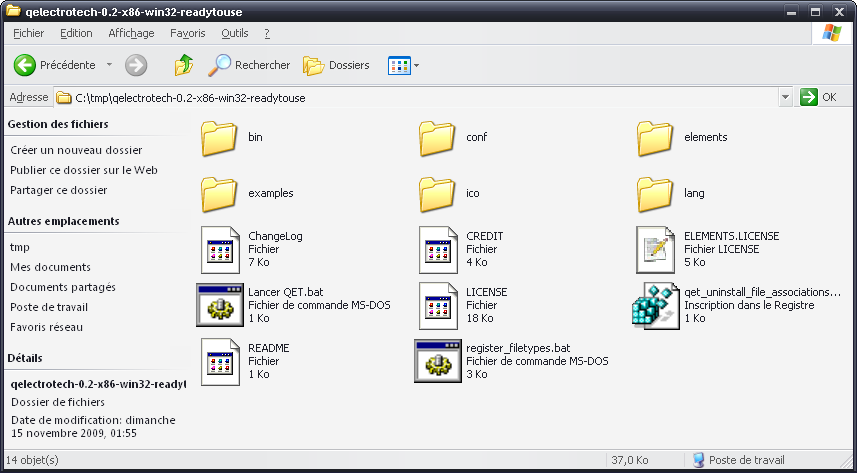The width and height of the screenshot is (857, 473).
Task: Select the README file icon
Action: [x=220, y=361]
